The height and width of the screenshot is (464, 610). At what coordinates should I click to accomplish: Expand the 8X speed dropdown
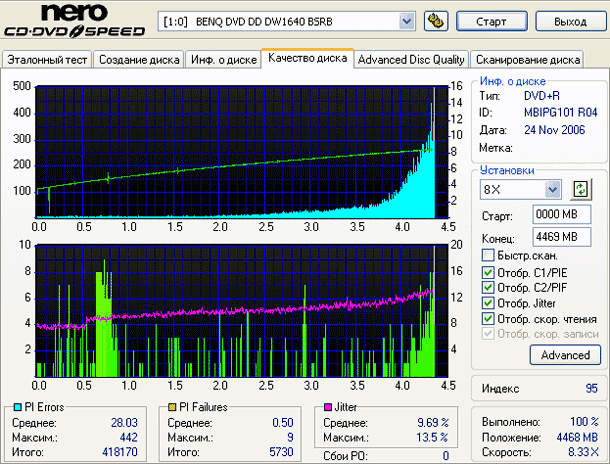click(x=552, y=189)
